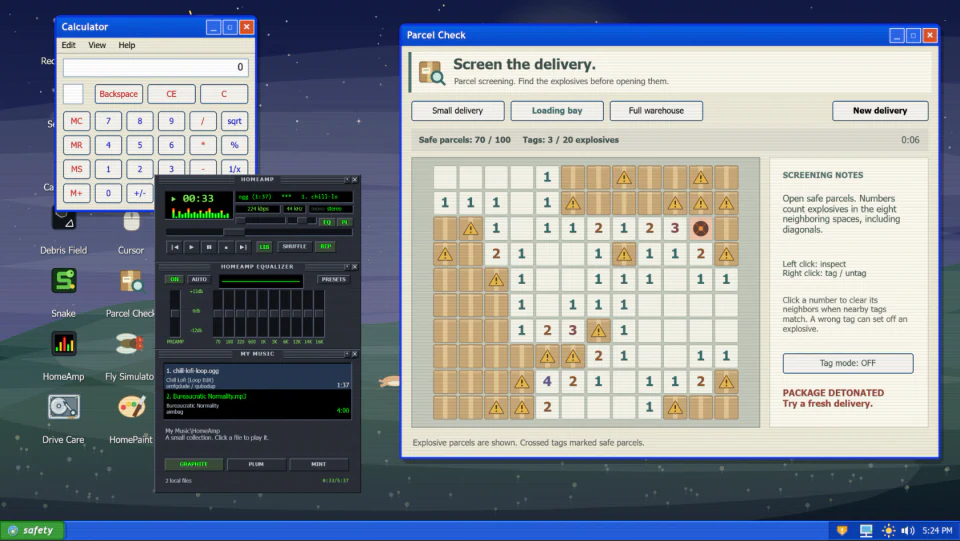Skip to previous track in HomeAmp
The image size is (960, 541).
[174, 247]
